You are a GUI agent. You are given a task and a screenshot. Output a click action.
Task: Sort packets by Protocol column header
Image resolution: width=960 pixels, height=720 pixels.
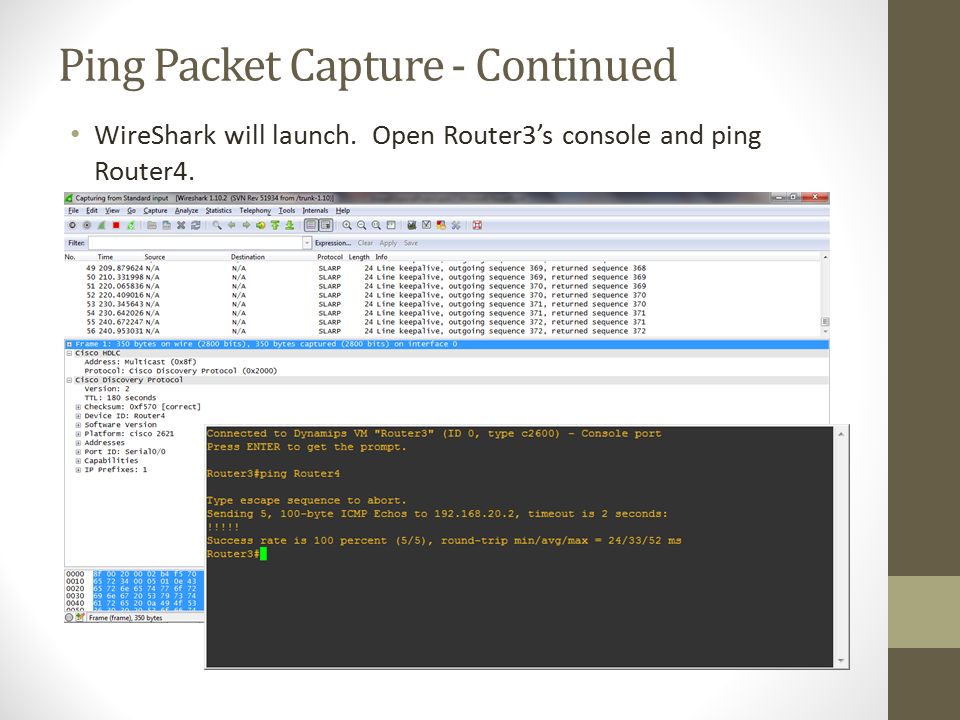pyautogui.click(x=330, y=257)
